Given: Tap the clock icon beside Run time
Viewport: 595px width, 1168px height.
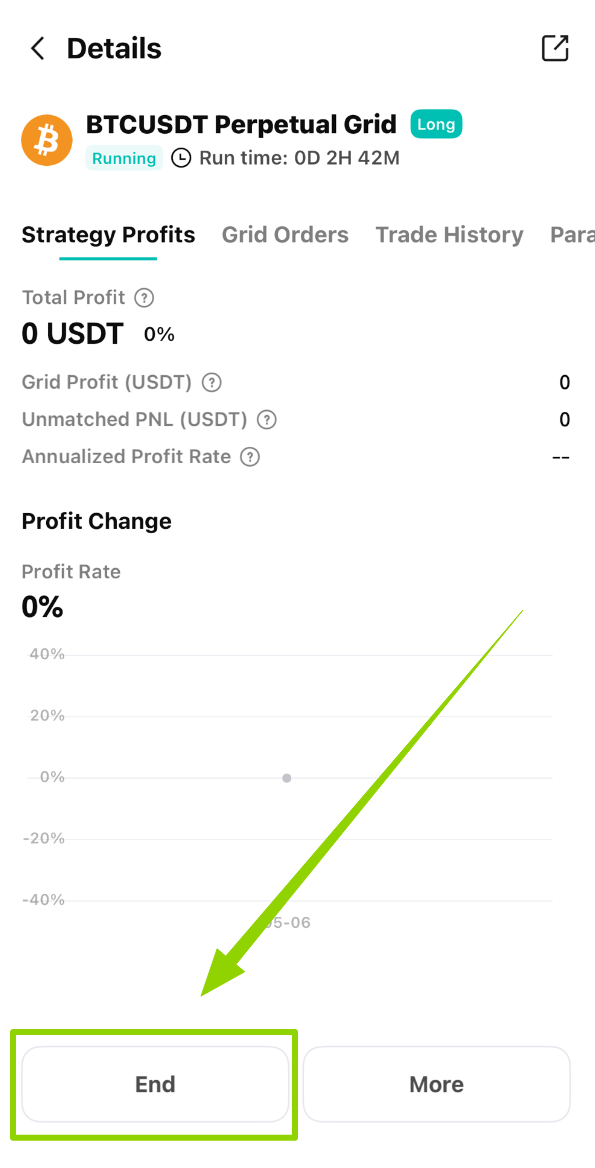Looking at the screenshot, I should (181, 158).
